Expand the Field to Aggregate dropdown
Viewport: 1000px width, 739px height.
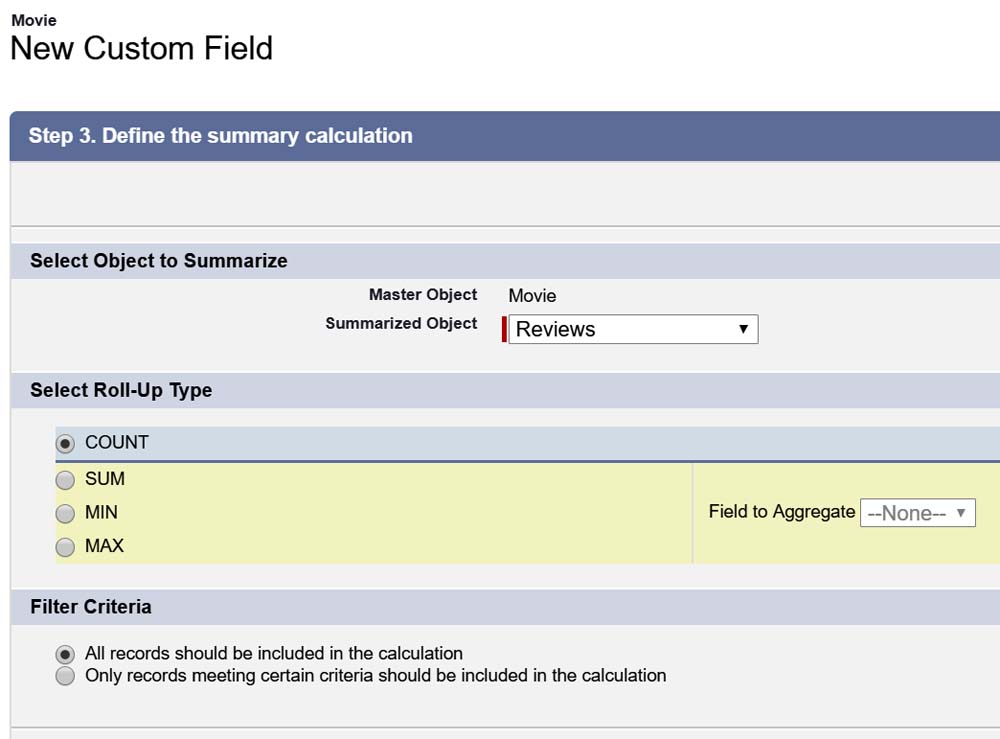pyautogui.click(x=917, y=513)
